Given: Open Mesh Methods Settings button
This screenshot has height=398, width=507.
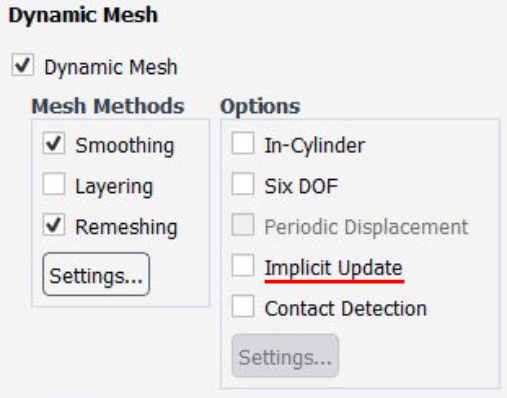Looking at the screenshot, I should click(x=96, y=274).
